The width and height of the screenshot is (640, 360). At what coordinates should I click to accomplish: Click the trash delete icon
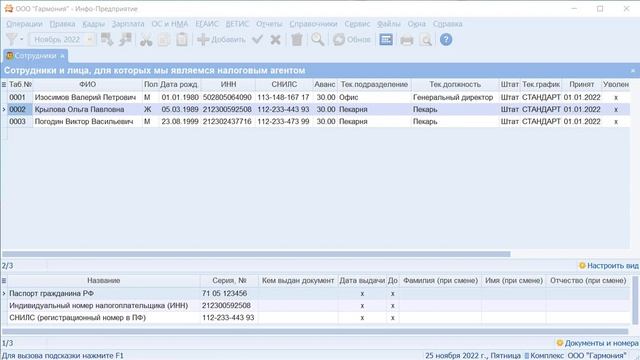click(297, 40)
